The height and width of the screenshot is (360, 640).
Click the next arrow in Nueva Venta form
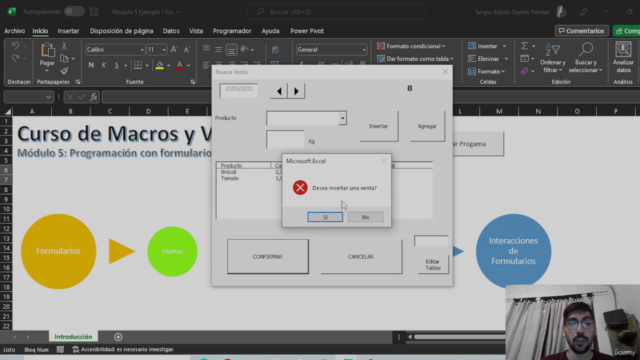click(x=296, y=91)
